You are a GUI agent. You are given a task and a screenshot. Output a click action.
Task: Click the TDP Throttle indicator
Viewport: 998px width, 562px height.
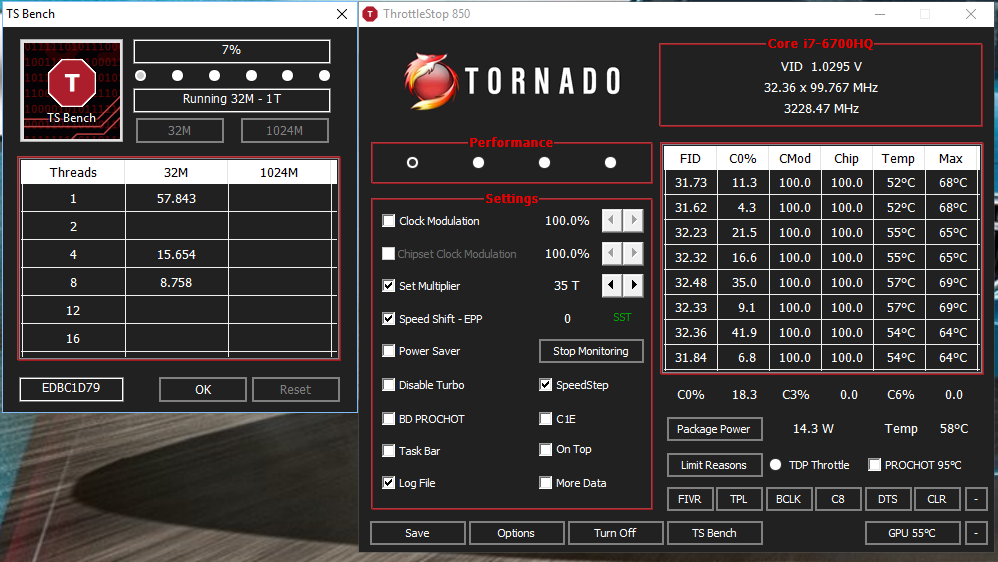[775, 465]
